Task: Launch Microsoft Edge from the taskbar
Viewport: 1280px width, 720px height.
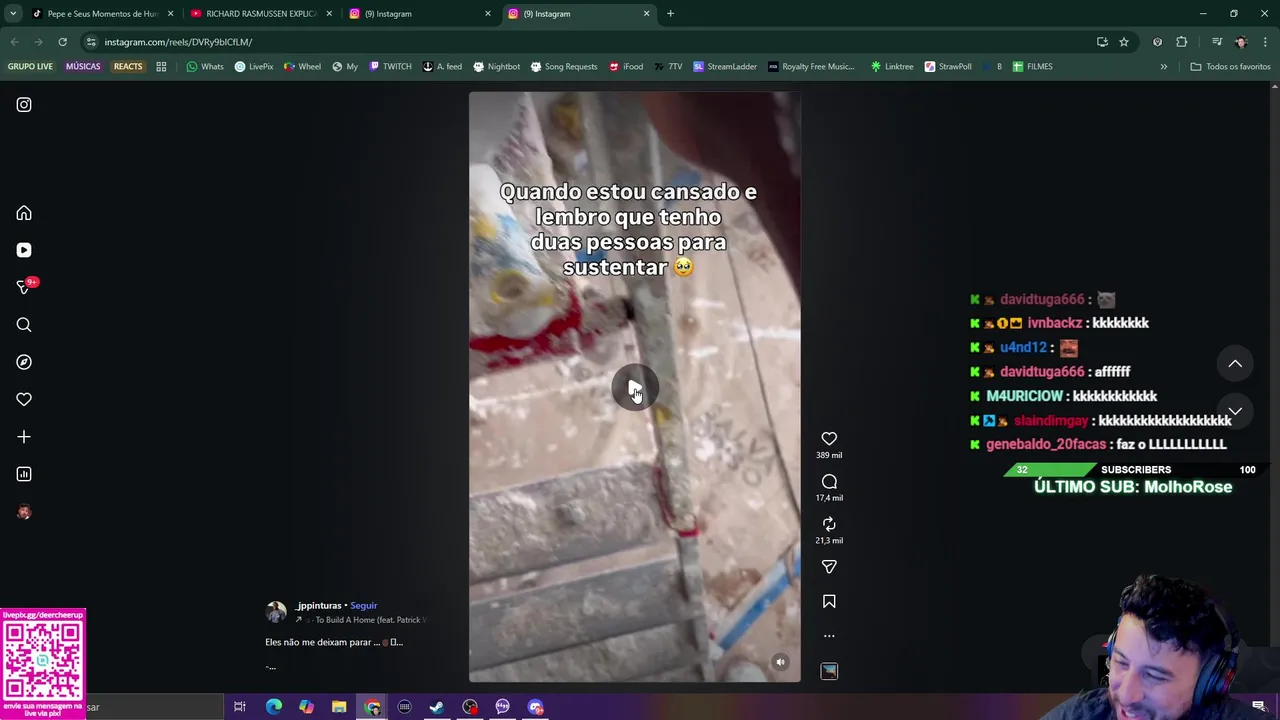Action: [x=273, y=707]
